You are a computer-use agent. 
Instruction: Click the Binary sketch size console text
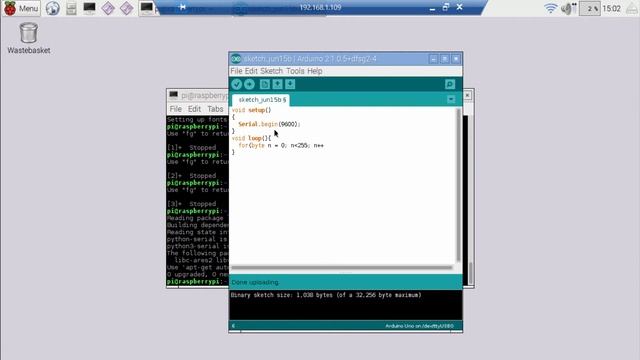326,295
